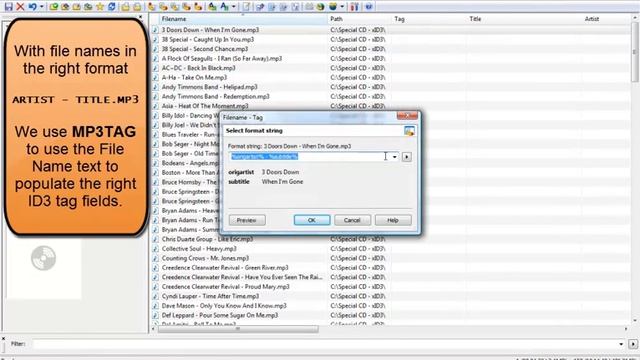The height and width of the screenshot is (360, 640).
Task: Click the wizard icon in the Filename - Tag dialog
Action: click(x=409, y=131)
